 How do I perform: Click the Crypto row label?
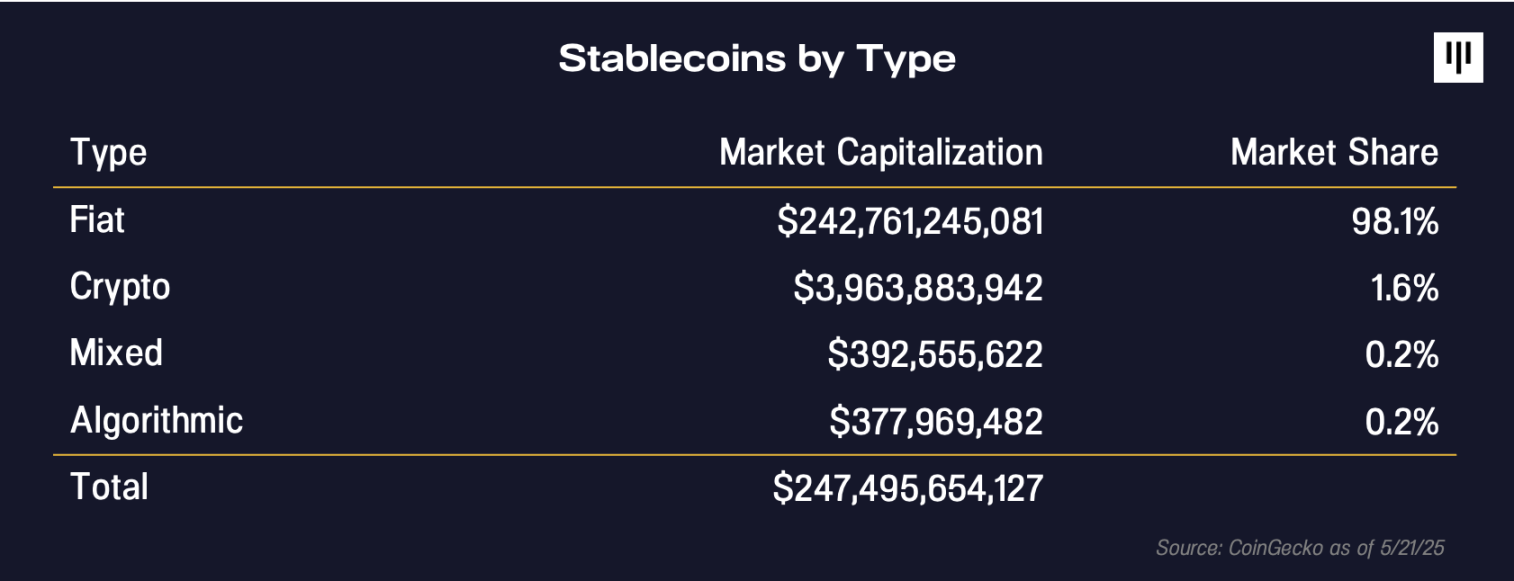120,288
